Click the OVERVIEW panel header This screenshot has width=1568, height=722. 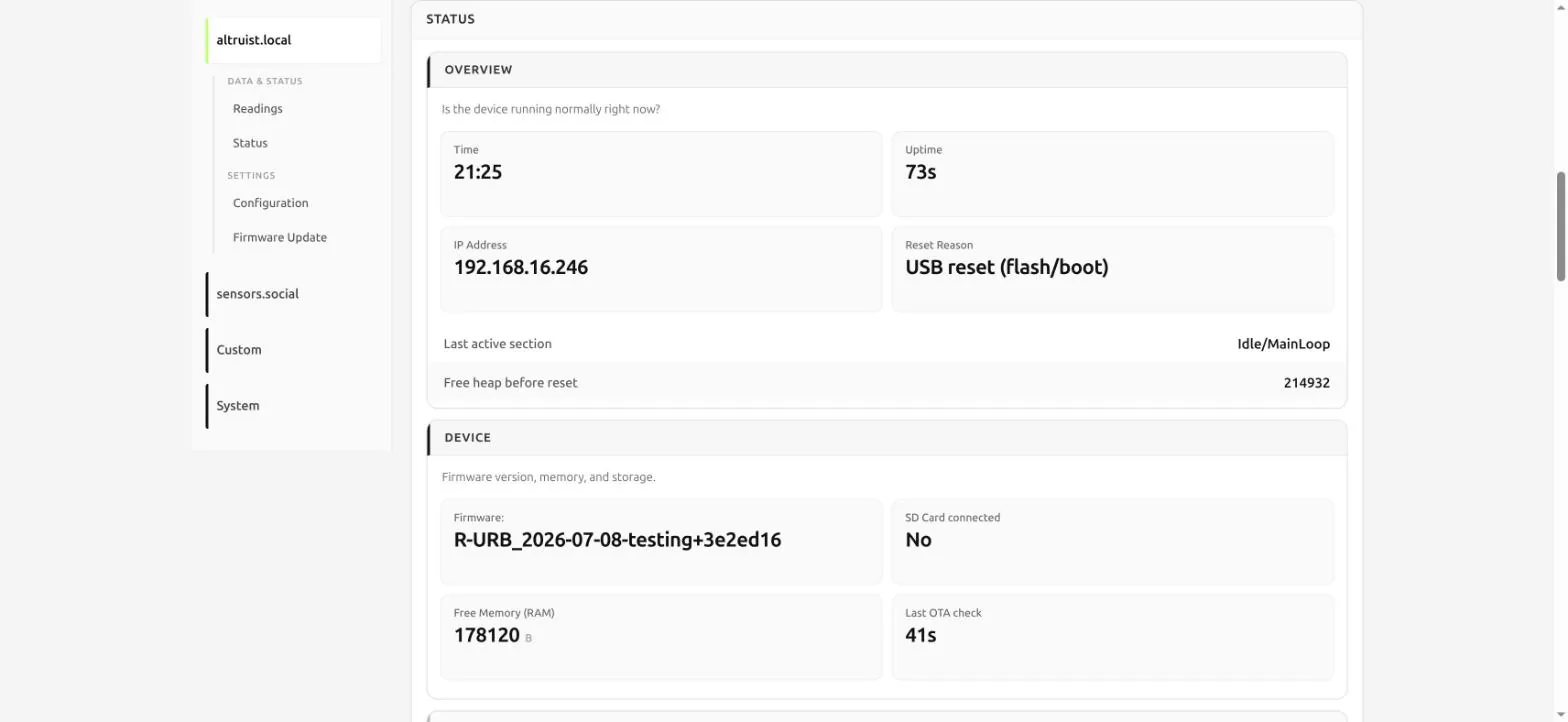coord(887,70)
